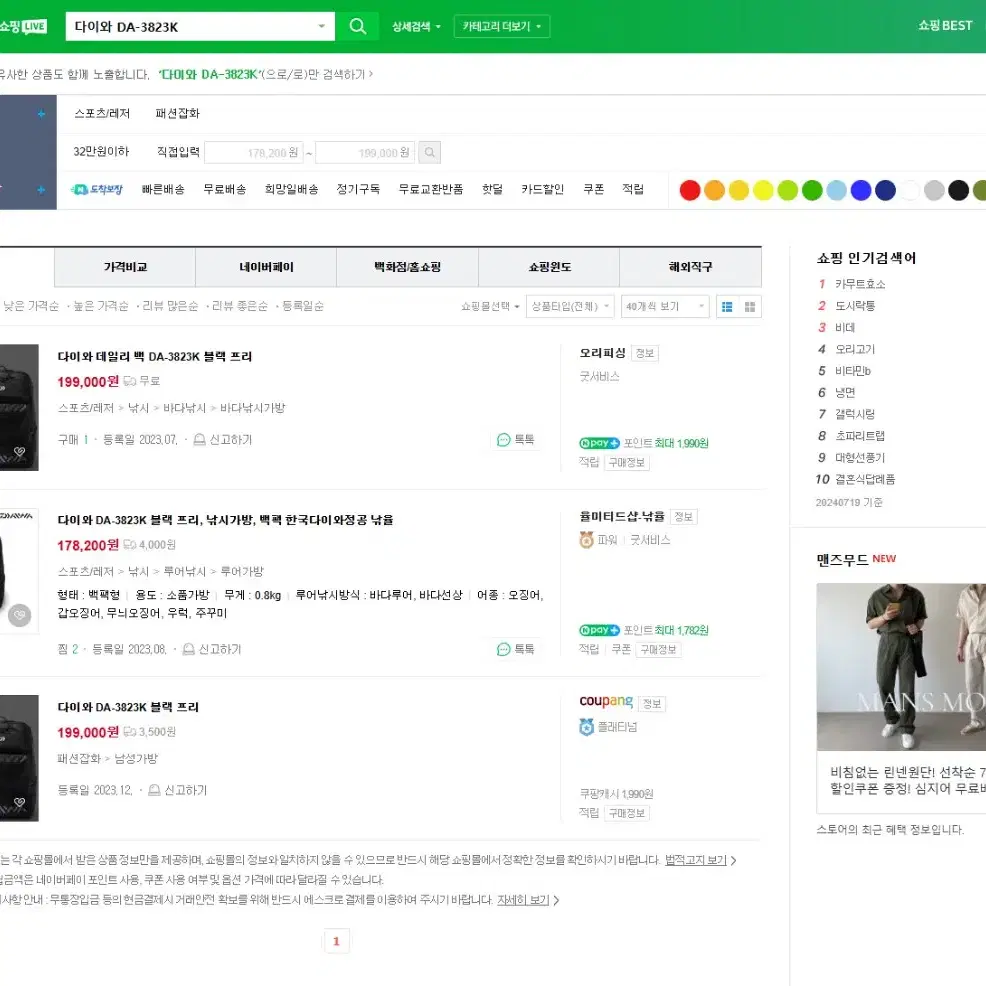This screenshot has height=986, width=986.
Task: Toggle the 쿠폰 filter
Action: (x=593, y=189)
